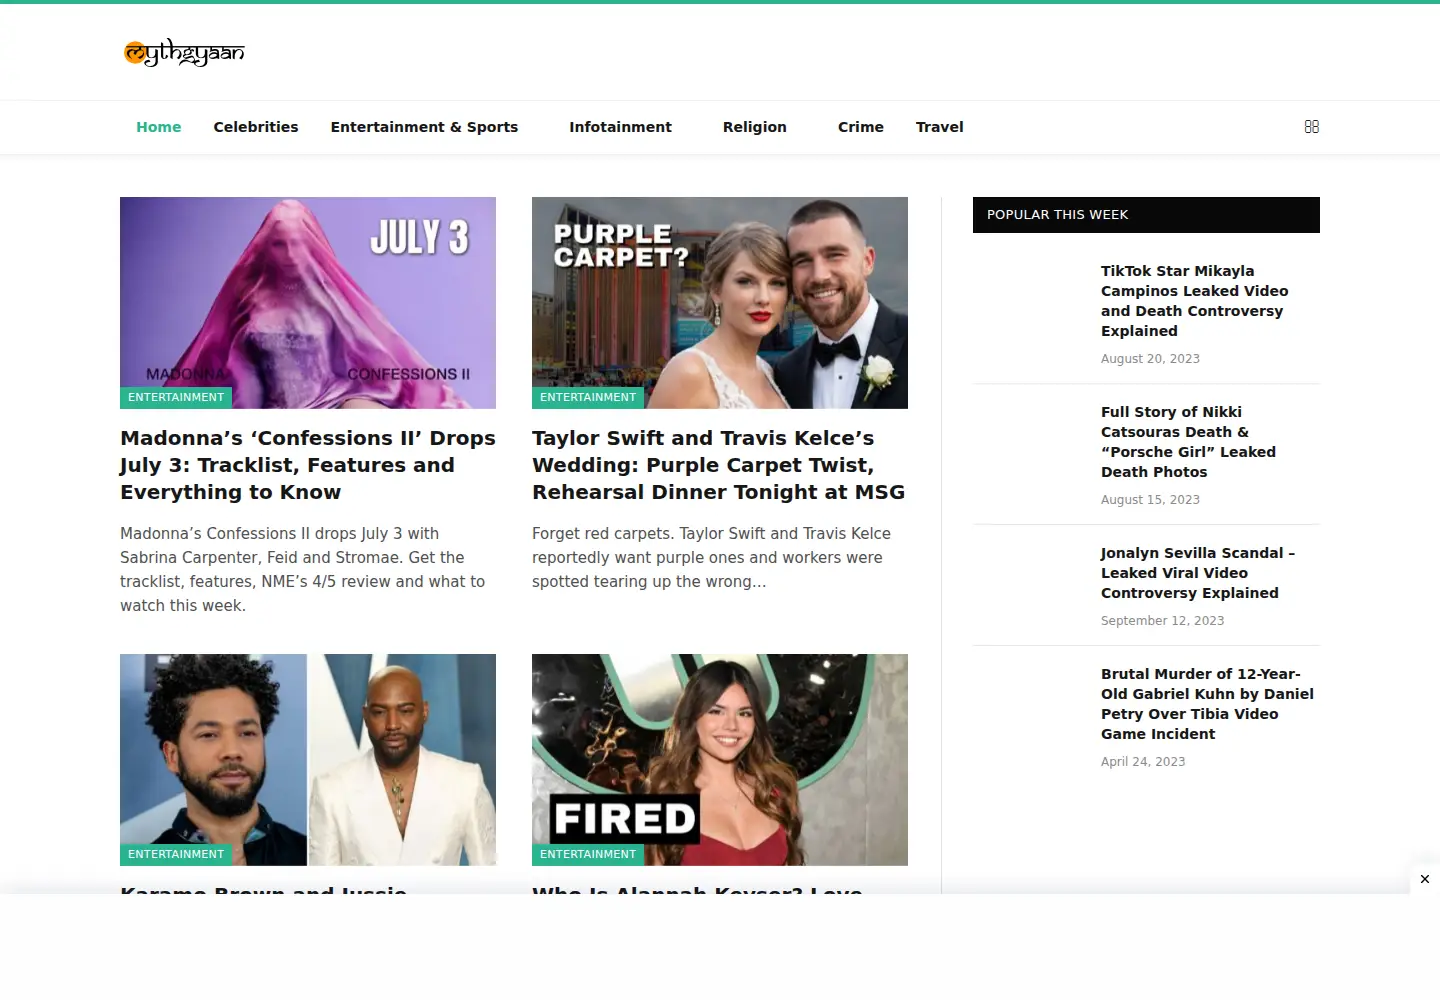1440x1000 pixels.
Task: Click the Popular This Week heading
Action: pyautogui.click(x=1057, y=215)
